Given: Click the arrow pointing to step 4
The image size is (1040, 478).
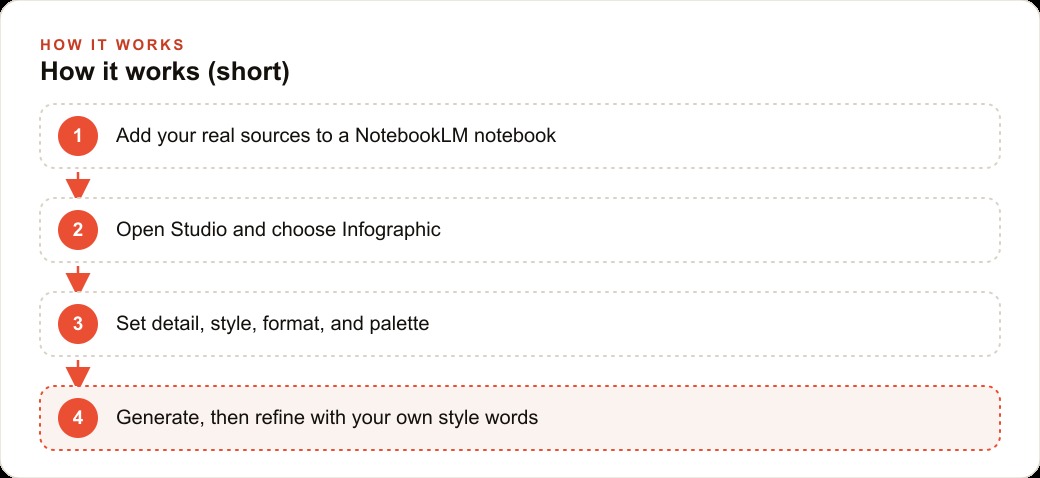Looking at the screenshot, I should pyautogui.click(x=78, y=373).
